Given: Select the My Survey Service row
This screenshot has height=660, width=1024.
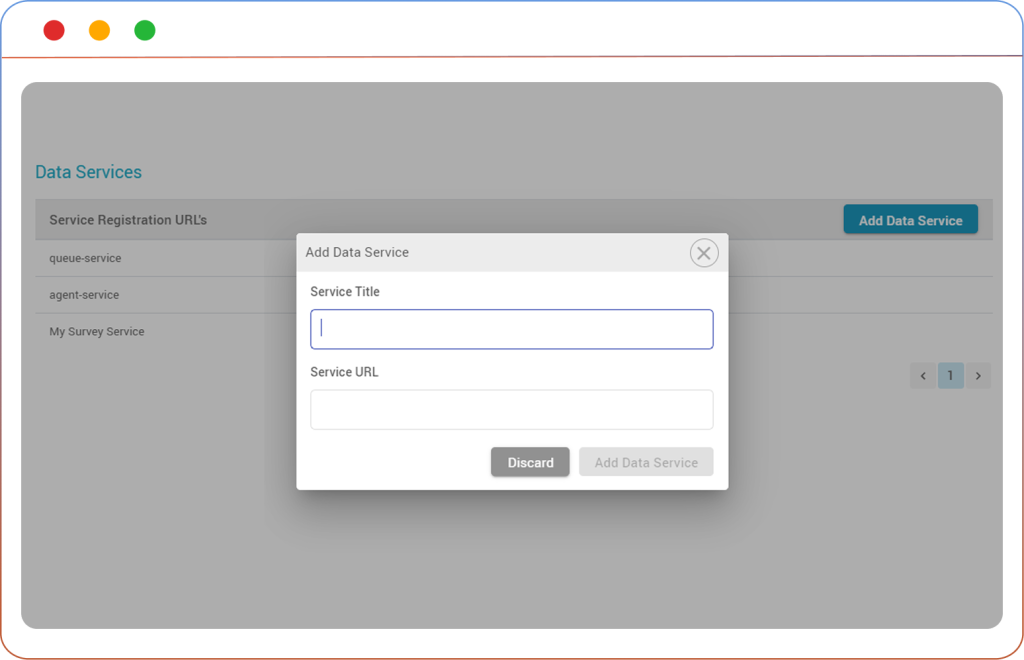Looking at the screenshot, I should 97,331.
